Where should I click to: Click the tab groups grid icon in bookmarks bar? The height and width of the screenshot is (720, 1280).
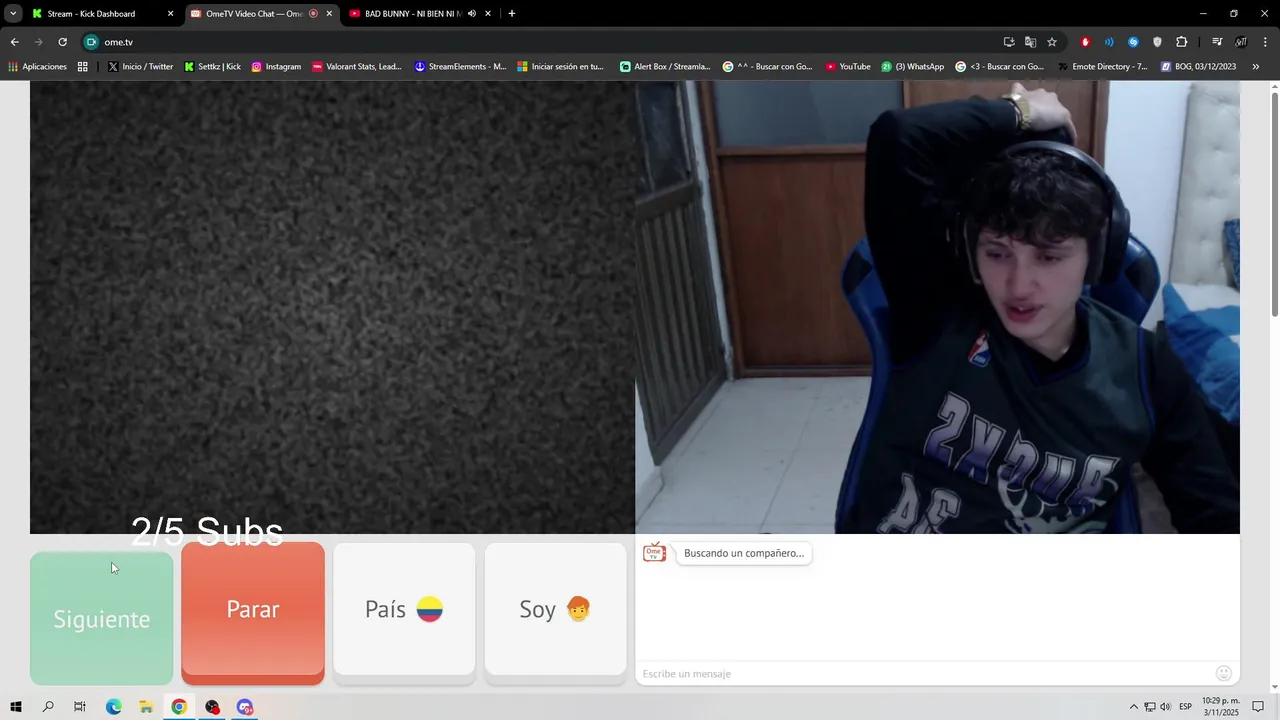pyautogui.click(x=82, y=67)
